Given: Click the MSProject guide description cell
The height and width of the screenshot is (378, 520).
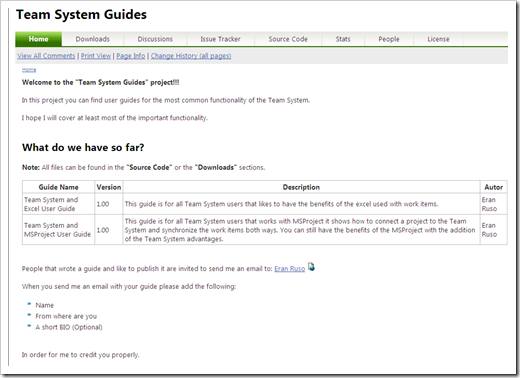Looking at the screenshot, I should click(x=301, y=230).
